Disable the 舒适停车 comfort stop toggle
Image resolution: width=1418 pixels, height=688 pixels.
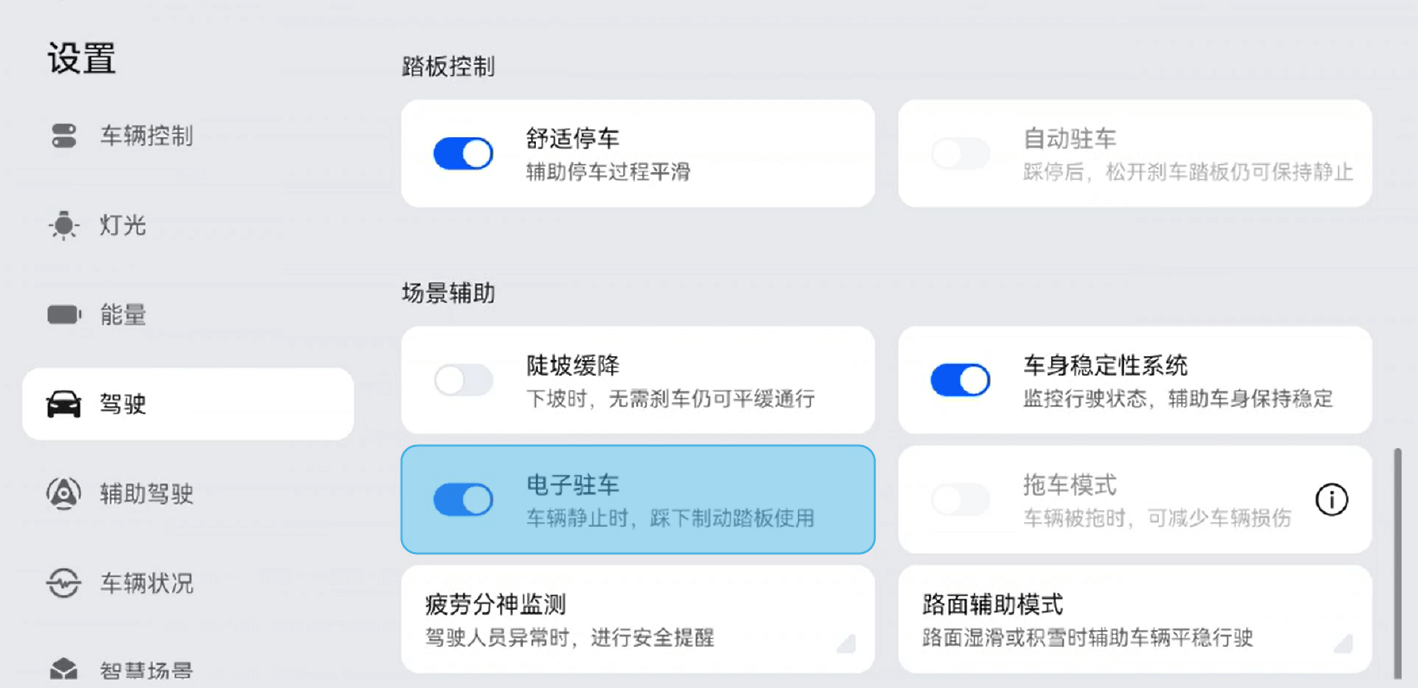click(x=463, y=154)
